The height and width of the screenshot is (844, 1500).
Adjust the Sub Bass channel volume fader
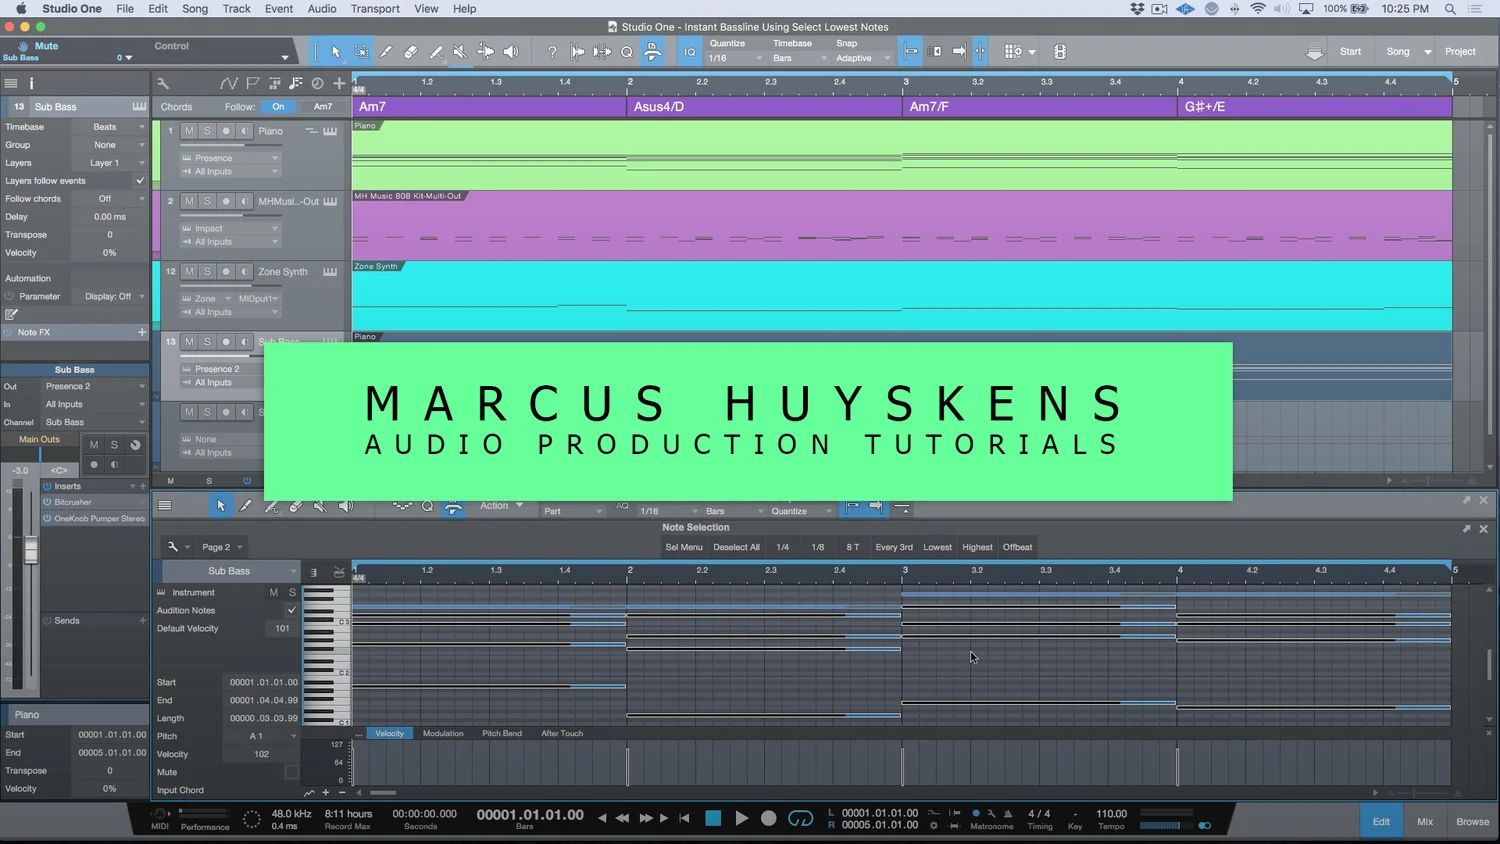click(31, 550)
